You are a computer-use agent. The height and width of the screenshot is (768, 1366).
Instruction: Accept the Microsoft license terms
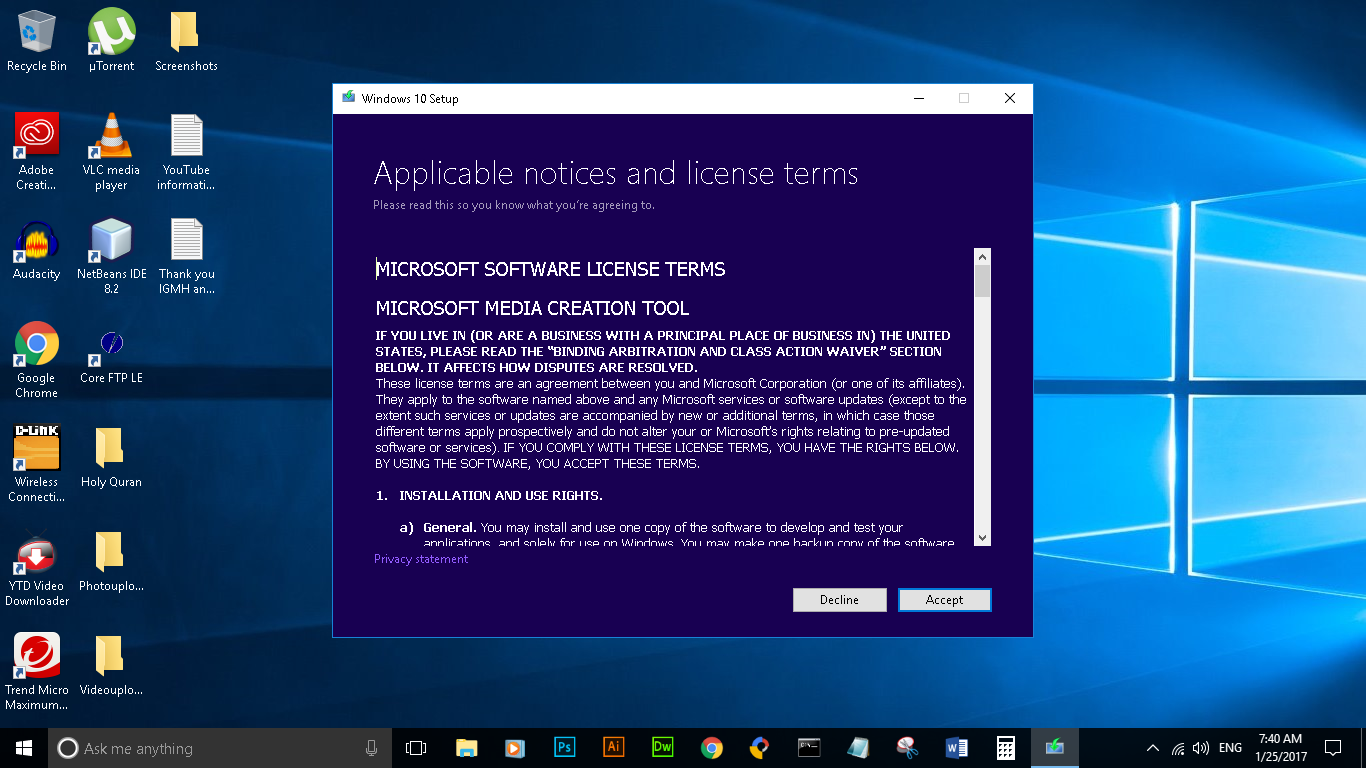click(944, 600)
